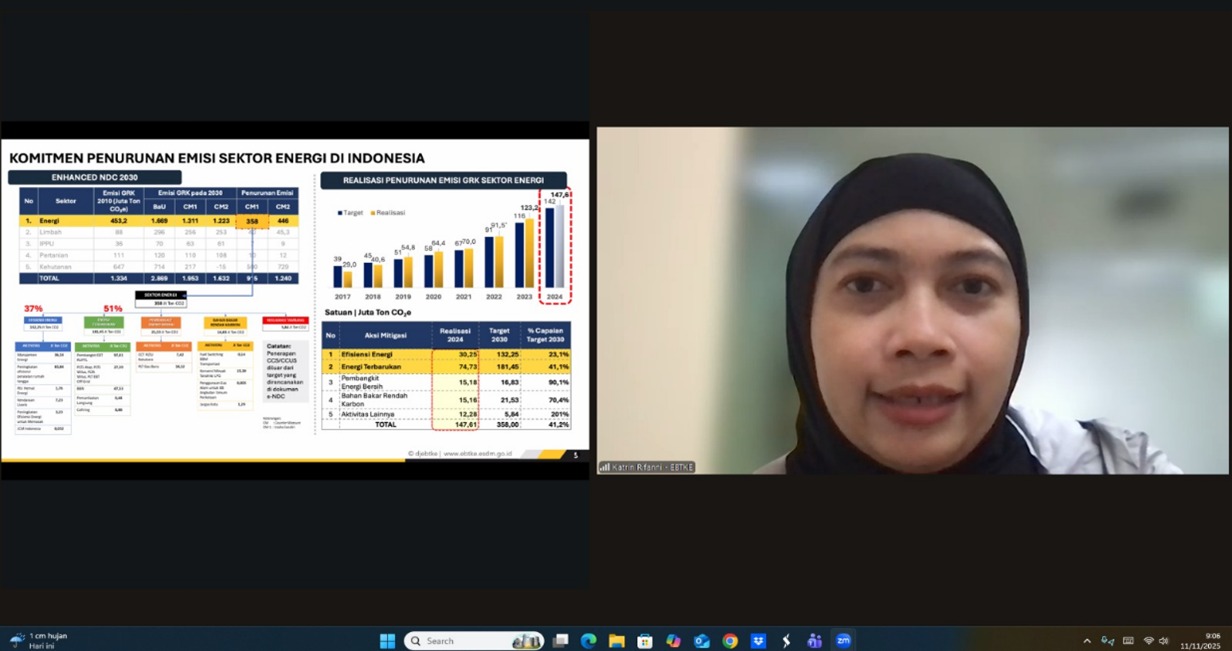
Task: Launch Google Chrome from the taskbar
Action: click(730, 641)
